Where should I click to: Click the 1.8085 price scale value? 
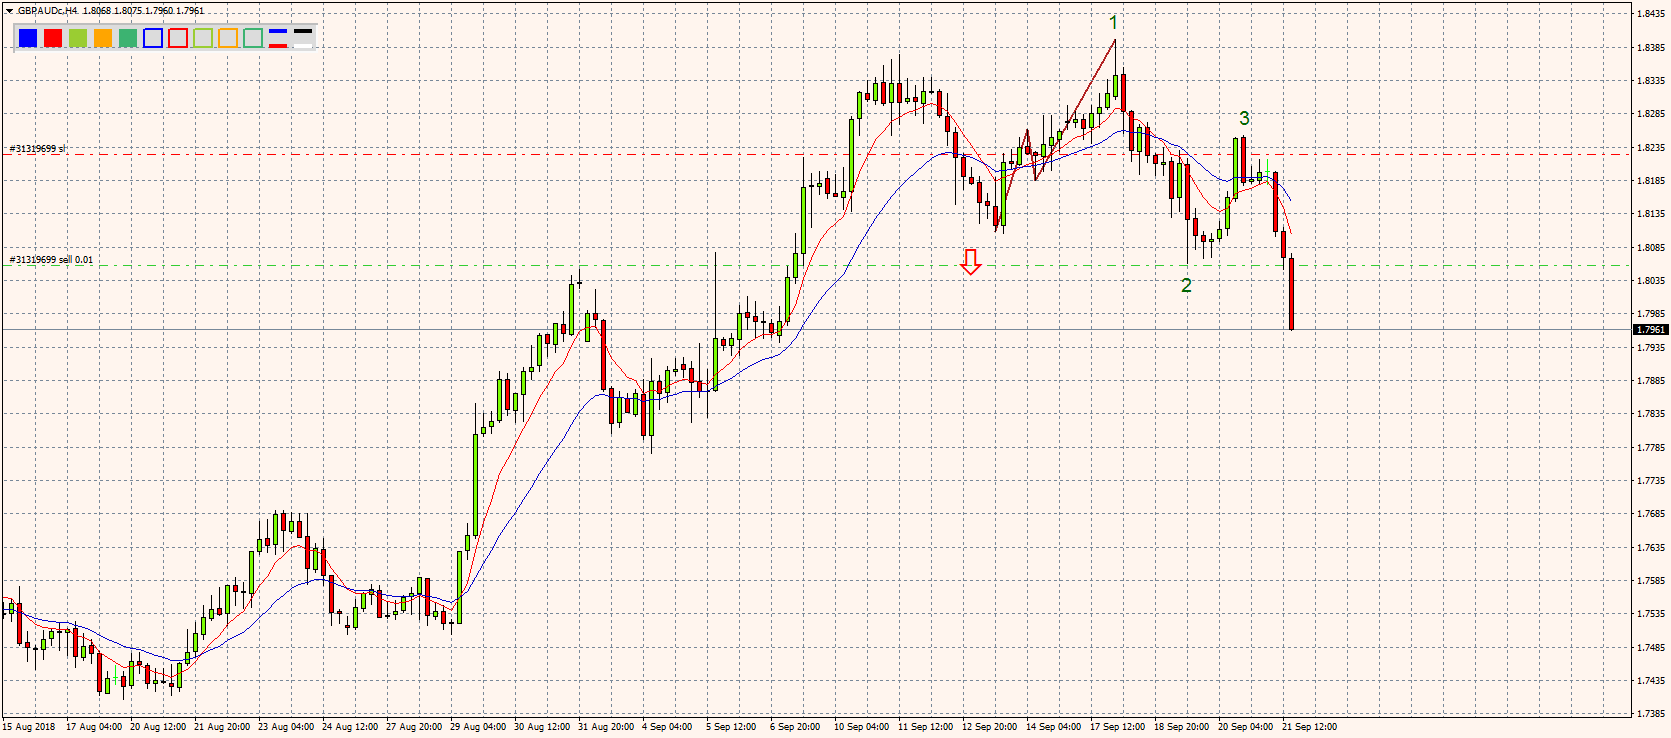(x=1651, y=248)
